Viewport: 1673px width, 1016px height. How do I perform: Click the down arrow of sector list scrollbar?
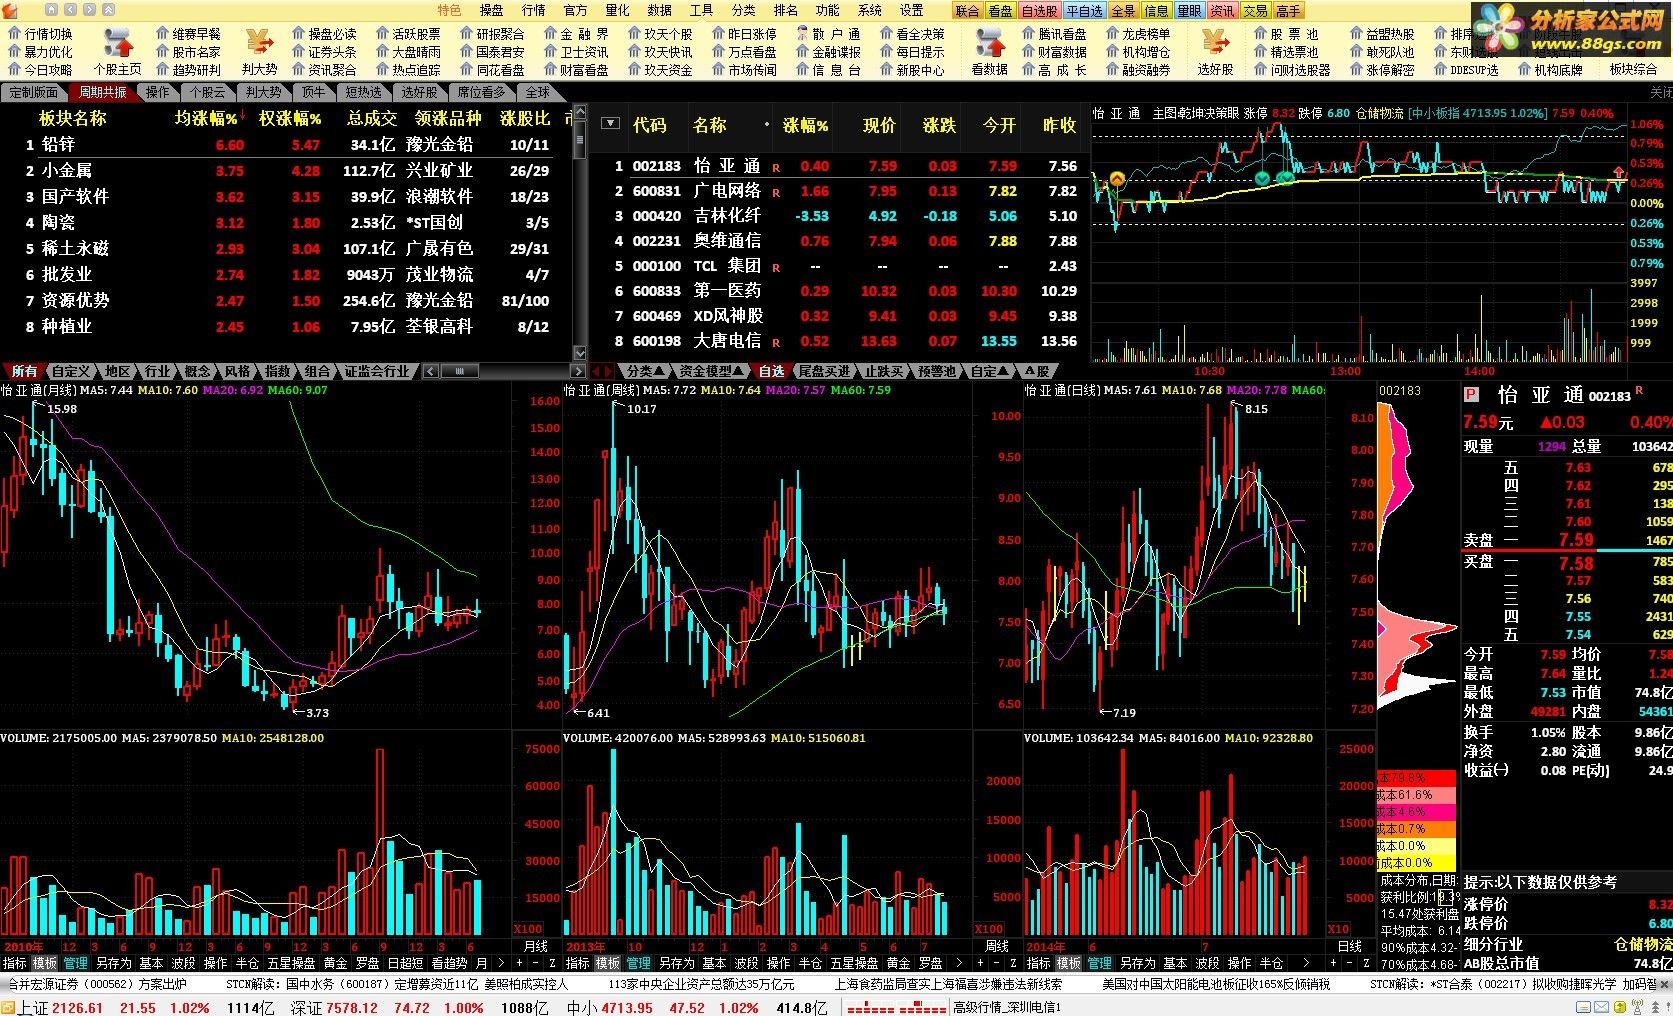click(x=579, y=353)
